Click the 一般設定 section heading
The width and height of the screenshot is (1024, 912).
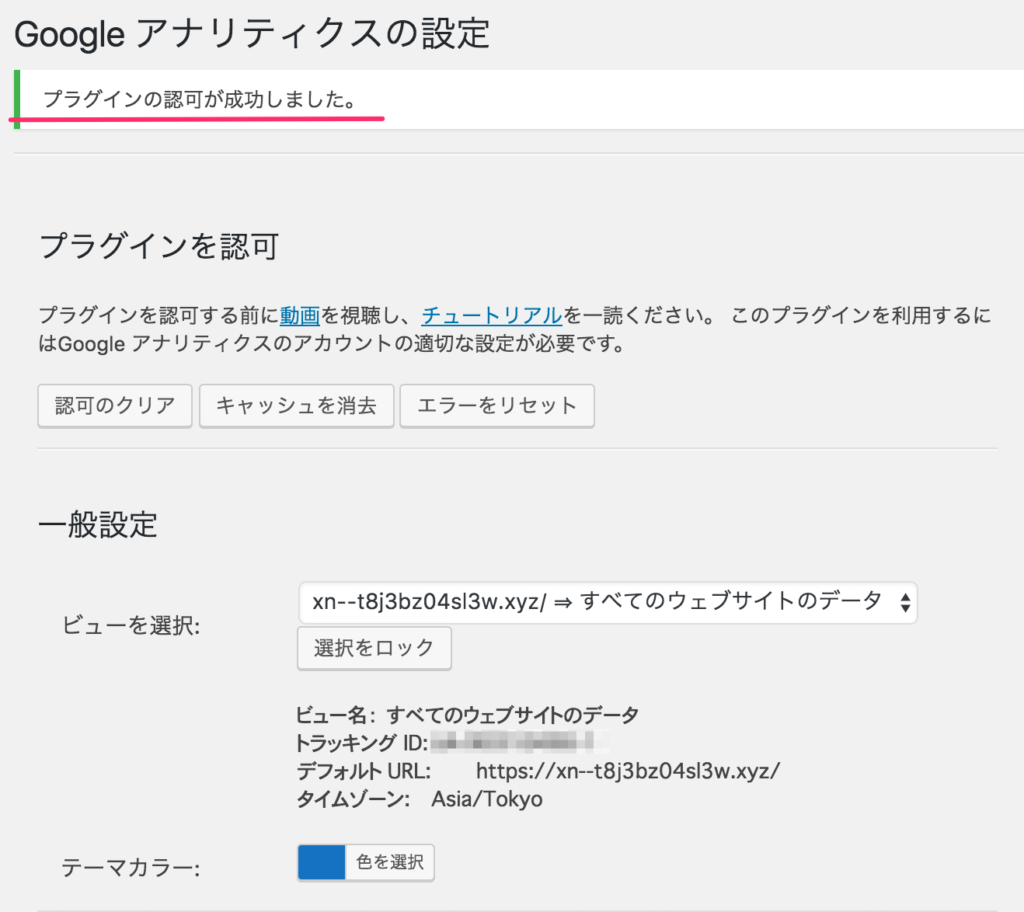[98, 524]
